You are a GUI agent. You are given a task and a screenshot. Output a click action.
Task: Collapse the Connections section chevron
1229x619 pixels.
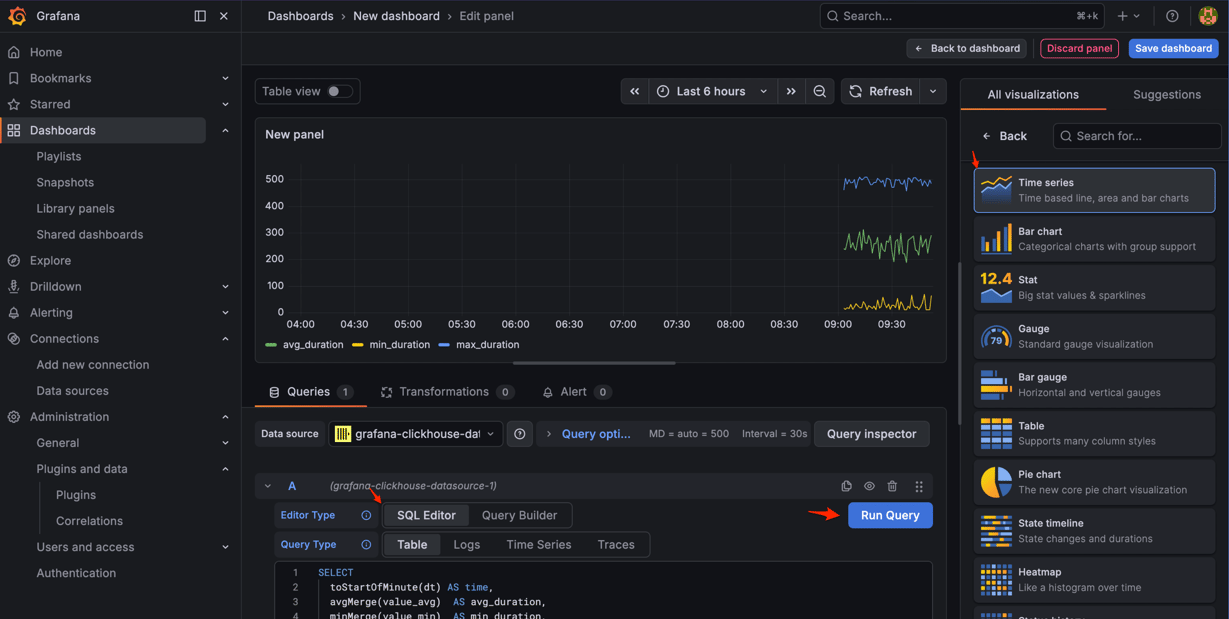tap(225, 338)
